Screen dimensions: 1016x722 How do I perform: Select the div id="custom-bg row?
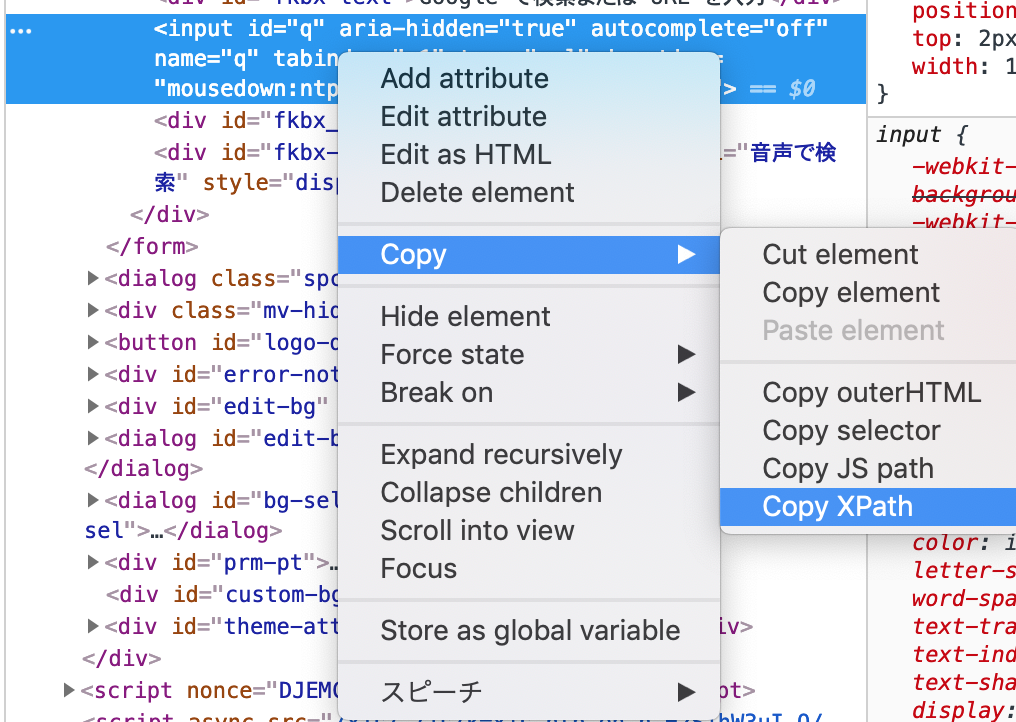point(222,594)
